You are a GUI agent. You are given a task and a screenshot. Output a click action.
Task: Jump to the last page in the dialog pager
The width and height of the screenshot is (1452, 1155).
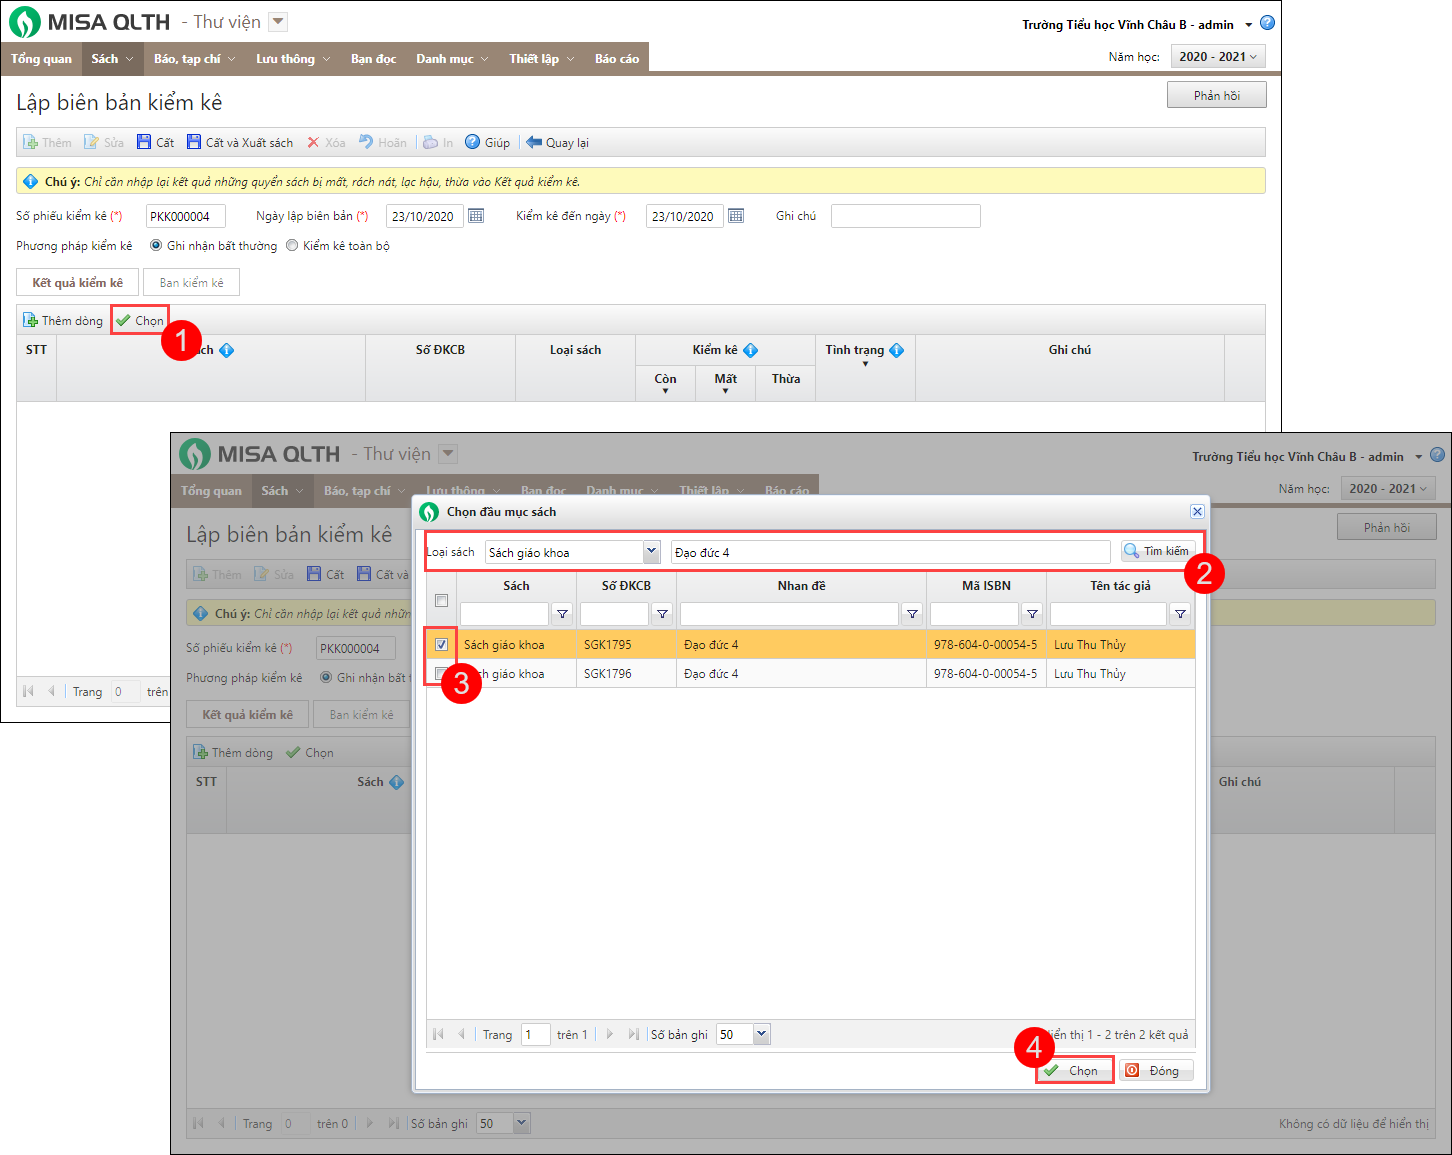click(633, 1034)
